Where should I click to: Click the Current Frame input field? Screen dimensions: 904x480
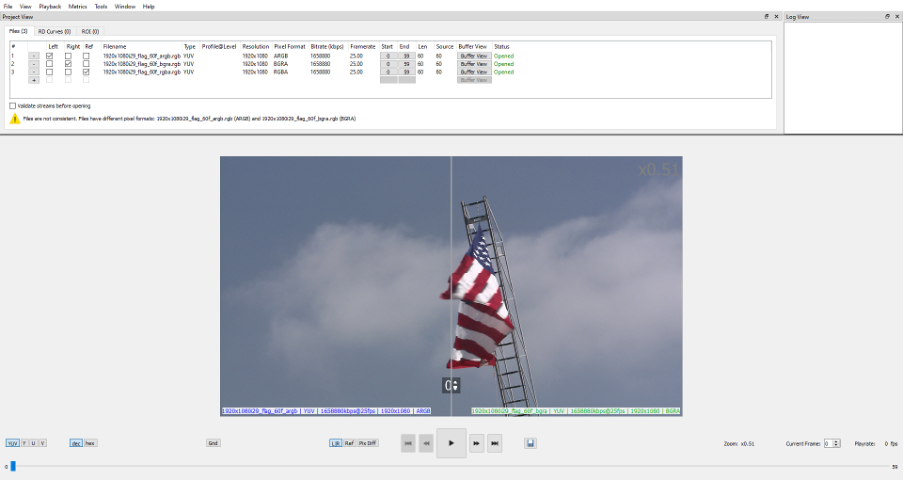click(x=828, y=443)
